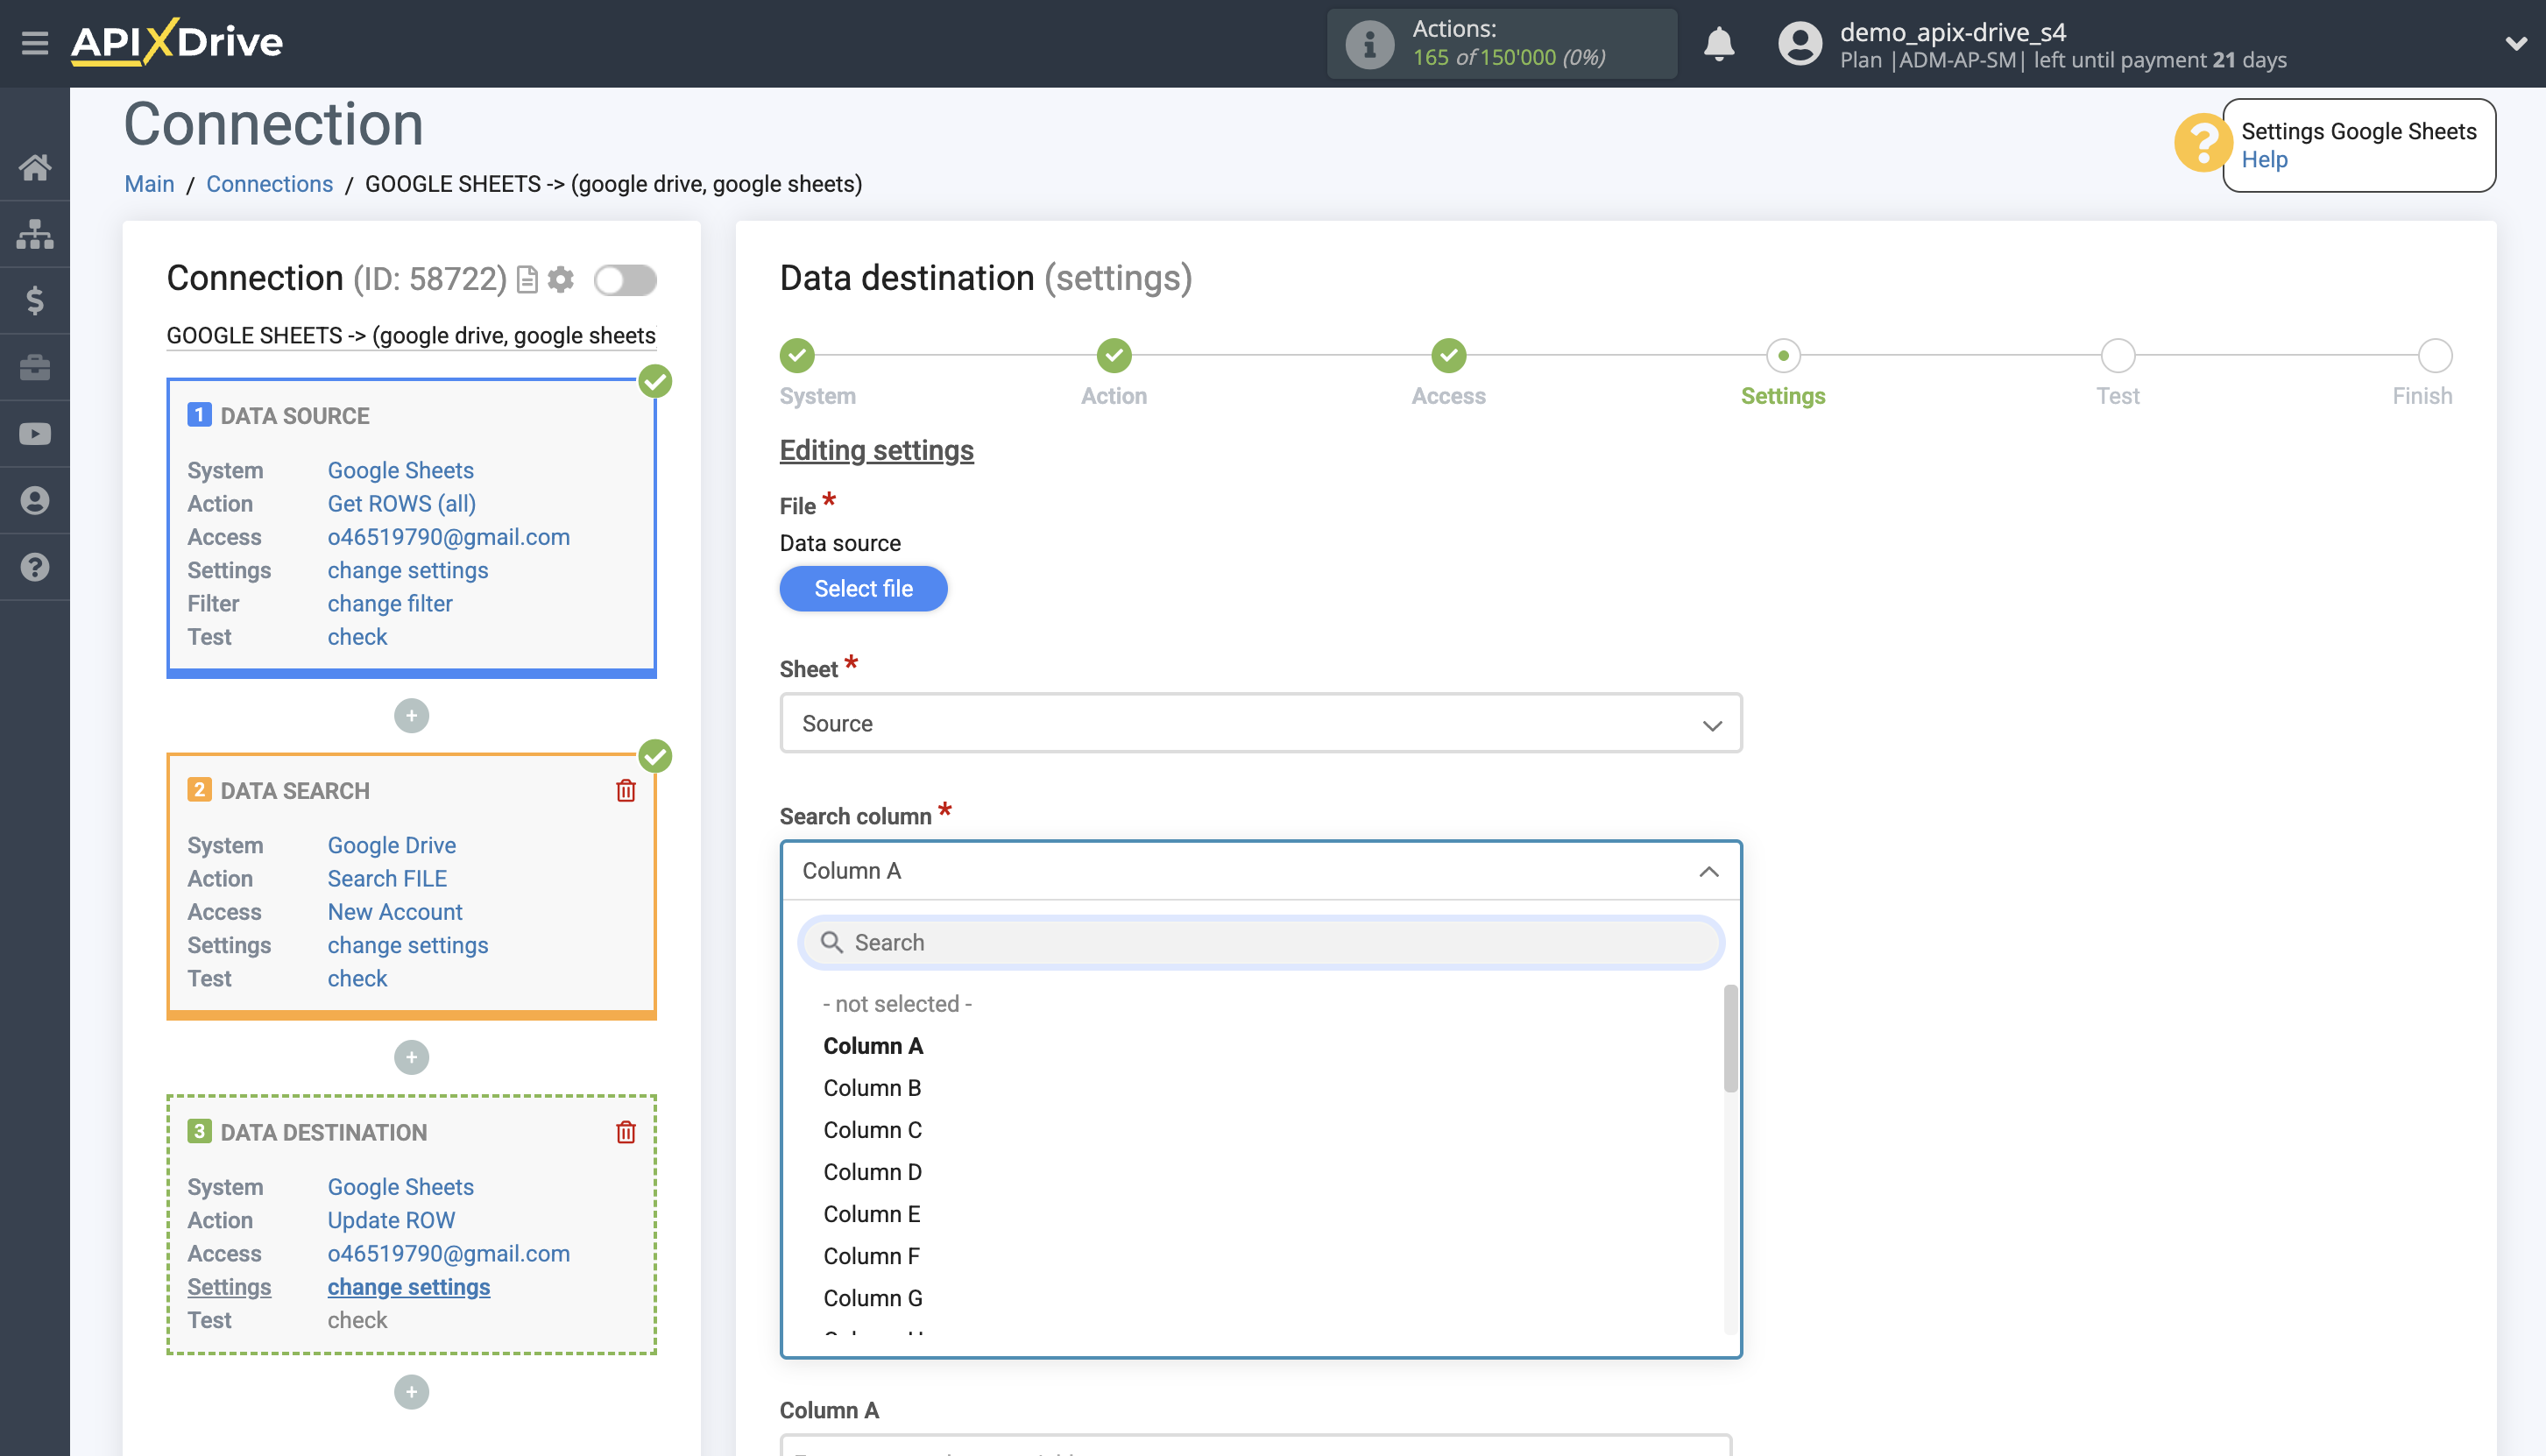Click the Settings step indicator
This screenshot has height=1456, width=2546.
pos(1783,355)
